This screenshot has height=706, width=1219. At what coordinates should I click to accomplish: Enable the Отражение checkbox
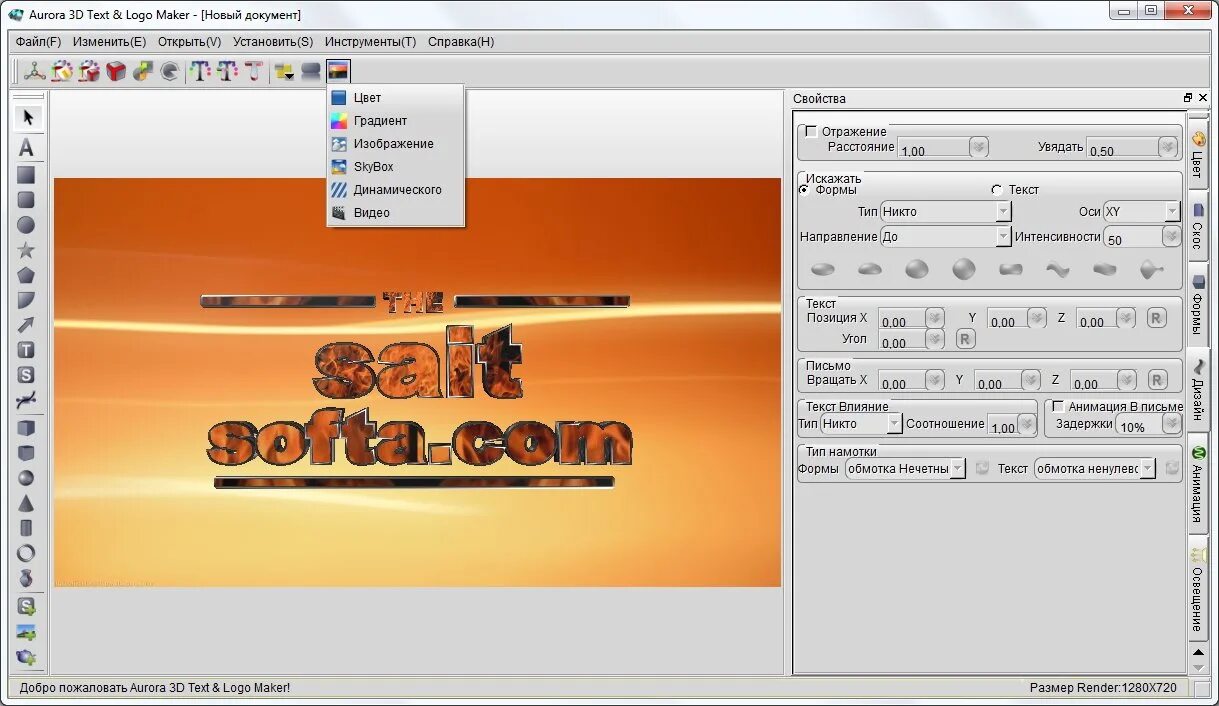pos(811,131)
